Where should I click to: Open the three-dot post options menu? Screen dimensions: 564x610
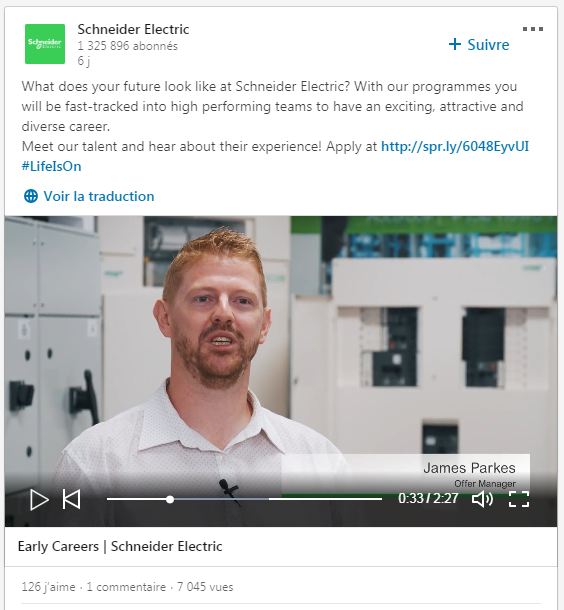532,29
